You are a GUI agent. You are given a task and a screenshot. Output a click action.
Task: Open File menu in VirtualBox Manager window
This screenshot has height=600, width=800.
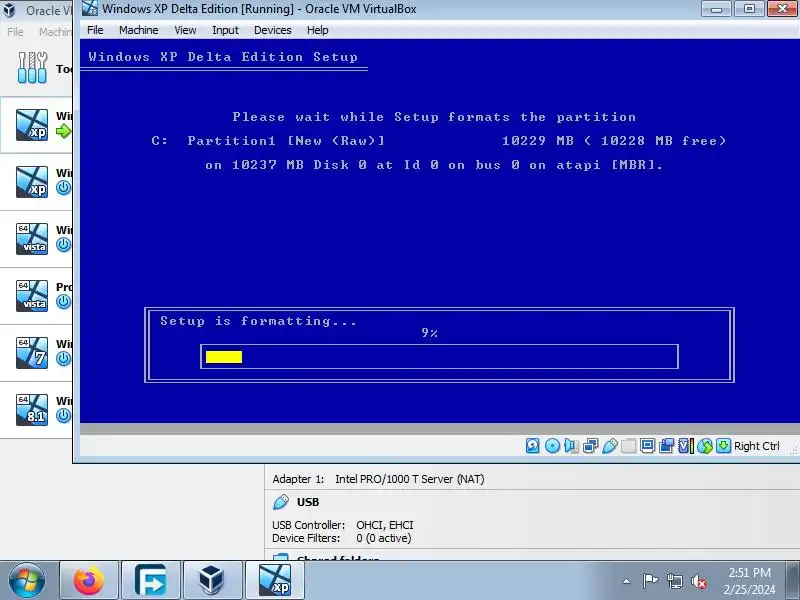15,32
